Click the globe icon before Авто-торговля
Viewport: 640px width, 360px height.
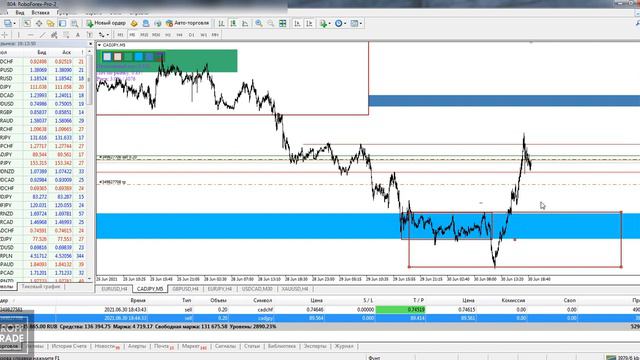pyautogui.click(x=158, y=24)
